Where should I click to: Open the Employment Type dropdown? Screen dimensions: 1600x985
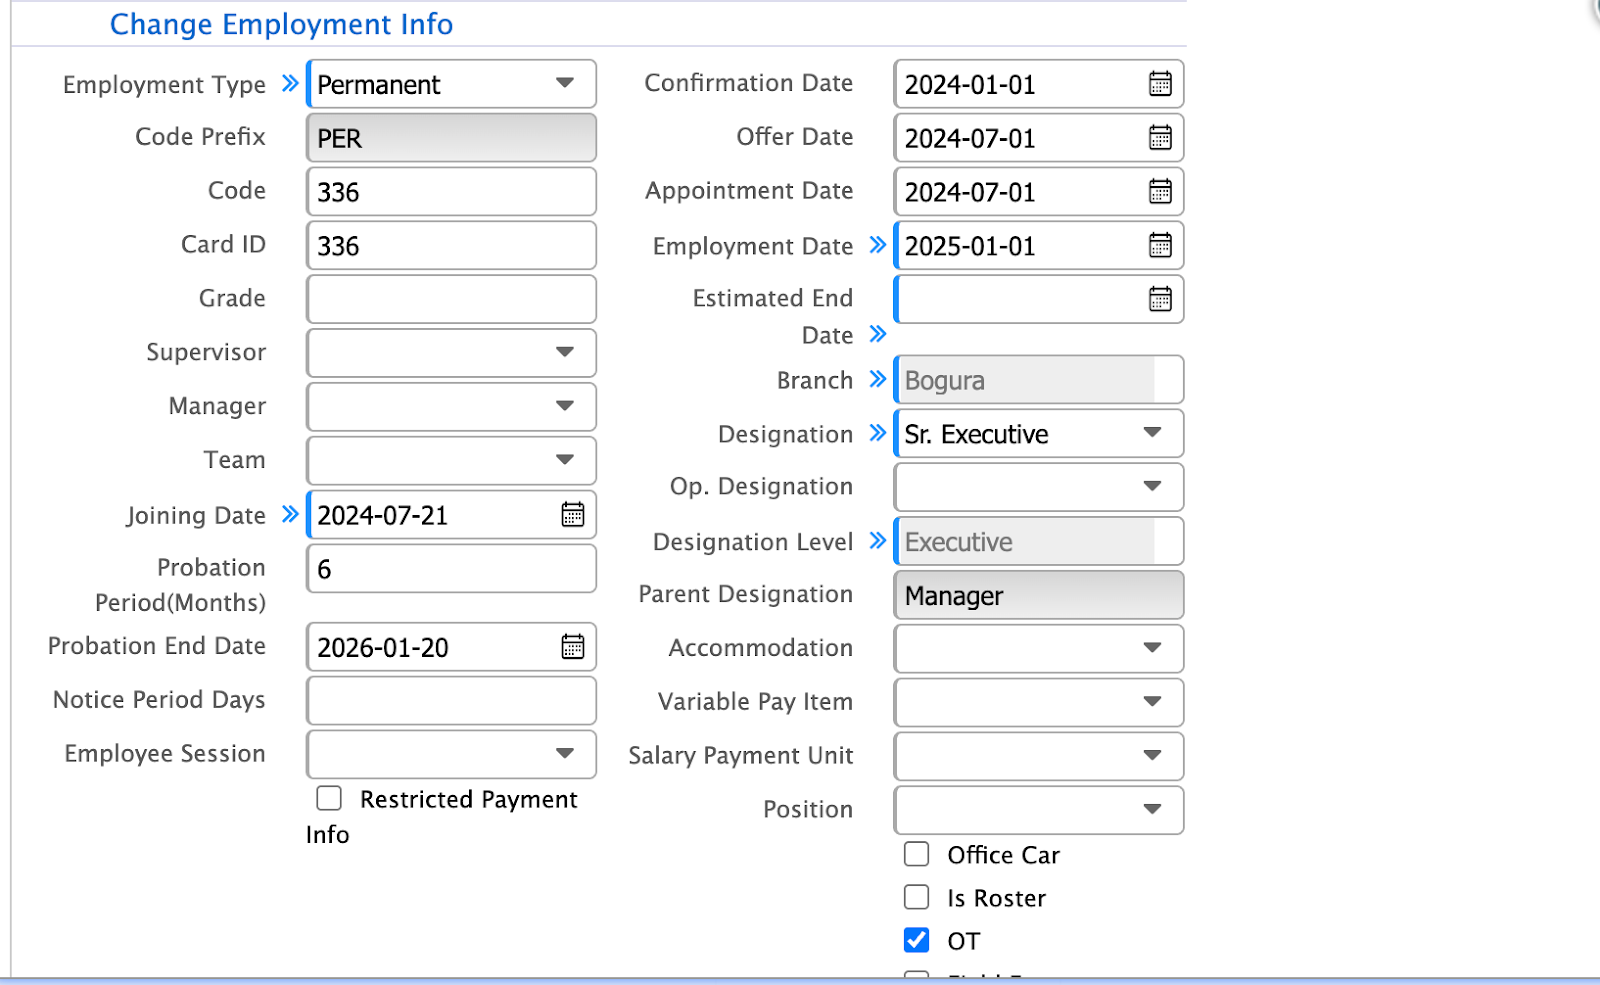point(565,84)
